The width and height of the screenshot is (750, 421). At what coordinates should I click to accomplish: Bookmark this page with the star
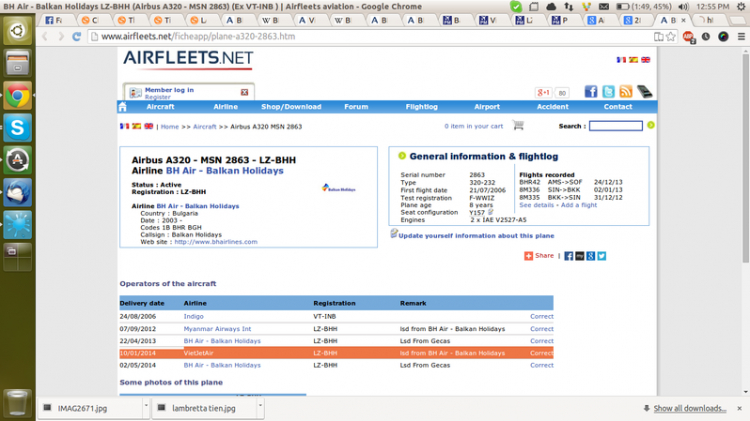pos(671,36)
